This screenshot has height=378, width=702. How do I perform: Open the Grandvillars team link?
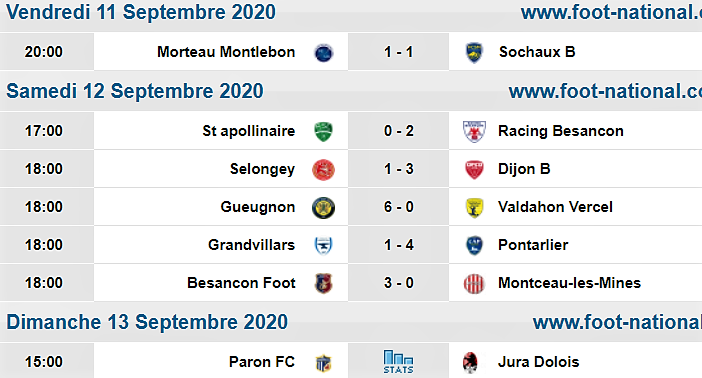tap(252, 245)
